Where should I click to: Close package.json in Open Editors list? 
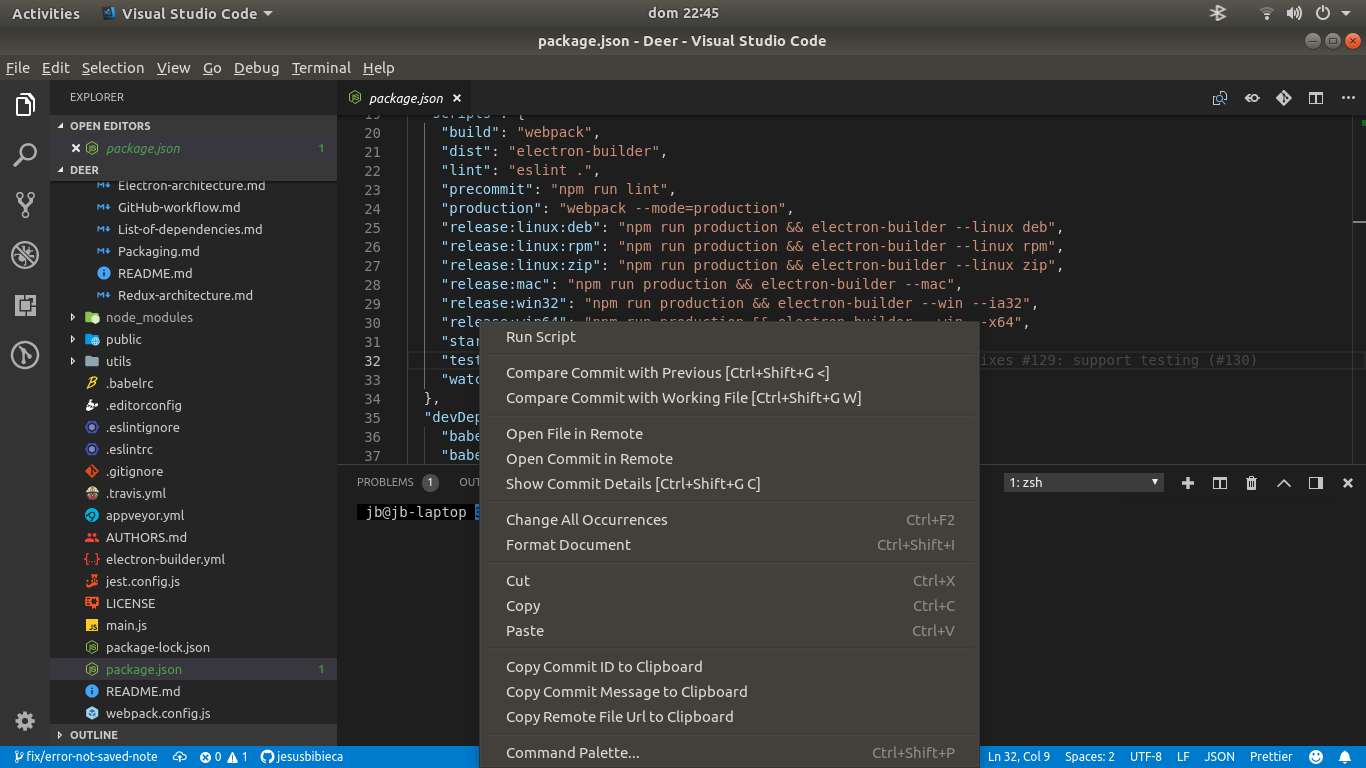click(76, 148)
